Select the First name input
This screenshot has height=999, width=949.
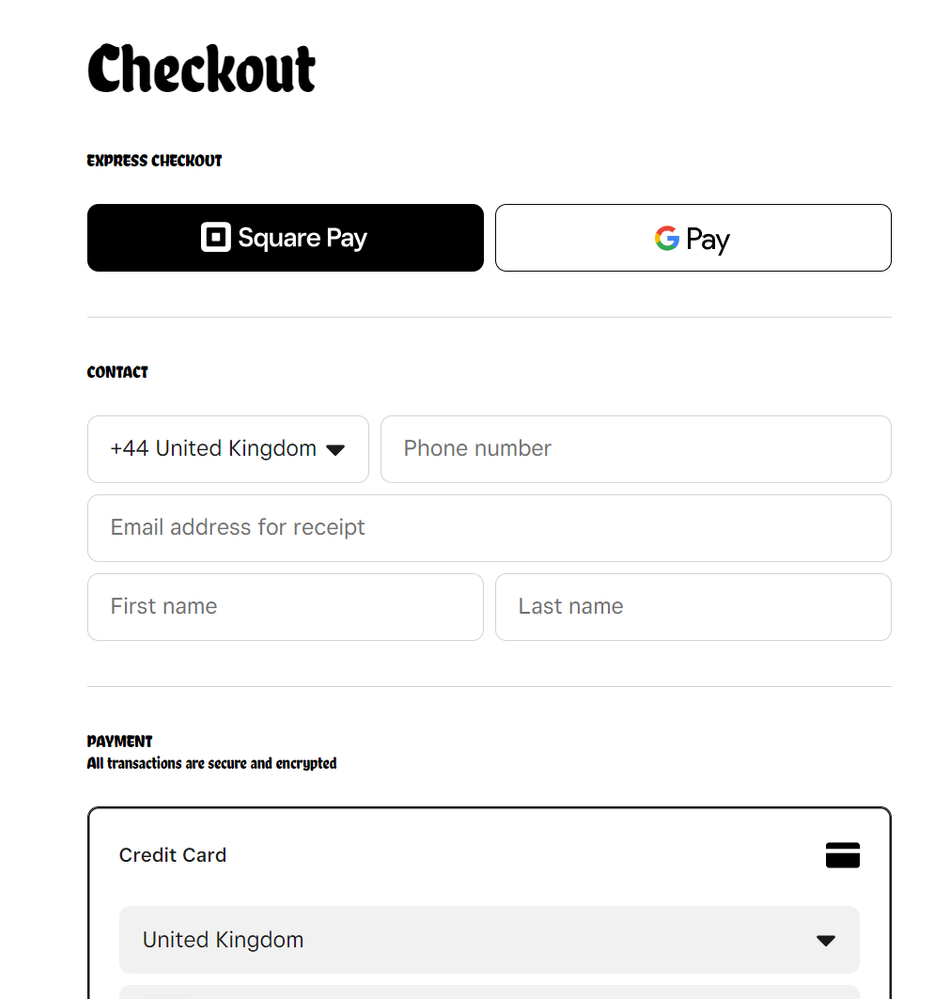pos(285,607)
